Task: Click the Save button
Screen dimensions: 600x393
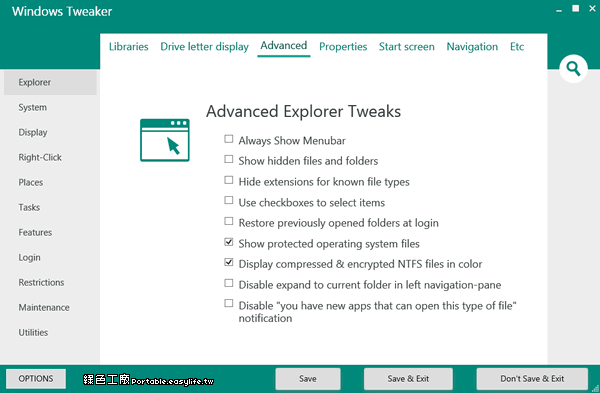Action: point(308,379)
